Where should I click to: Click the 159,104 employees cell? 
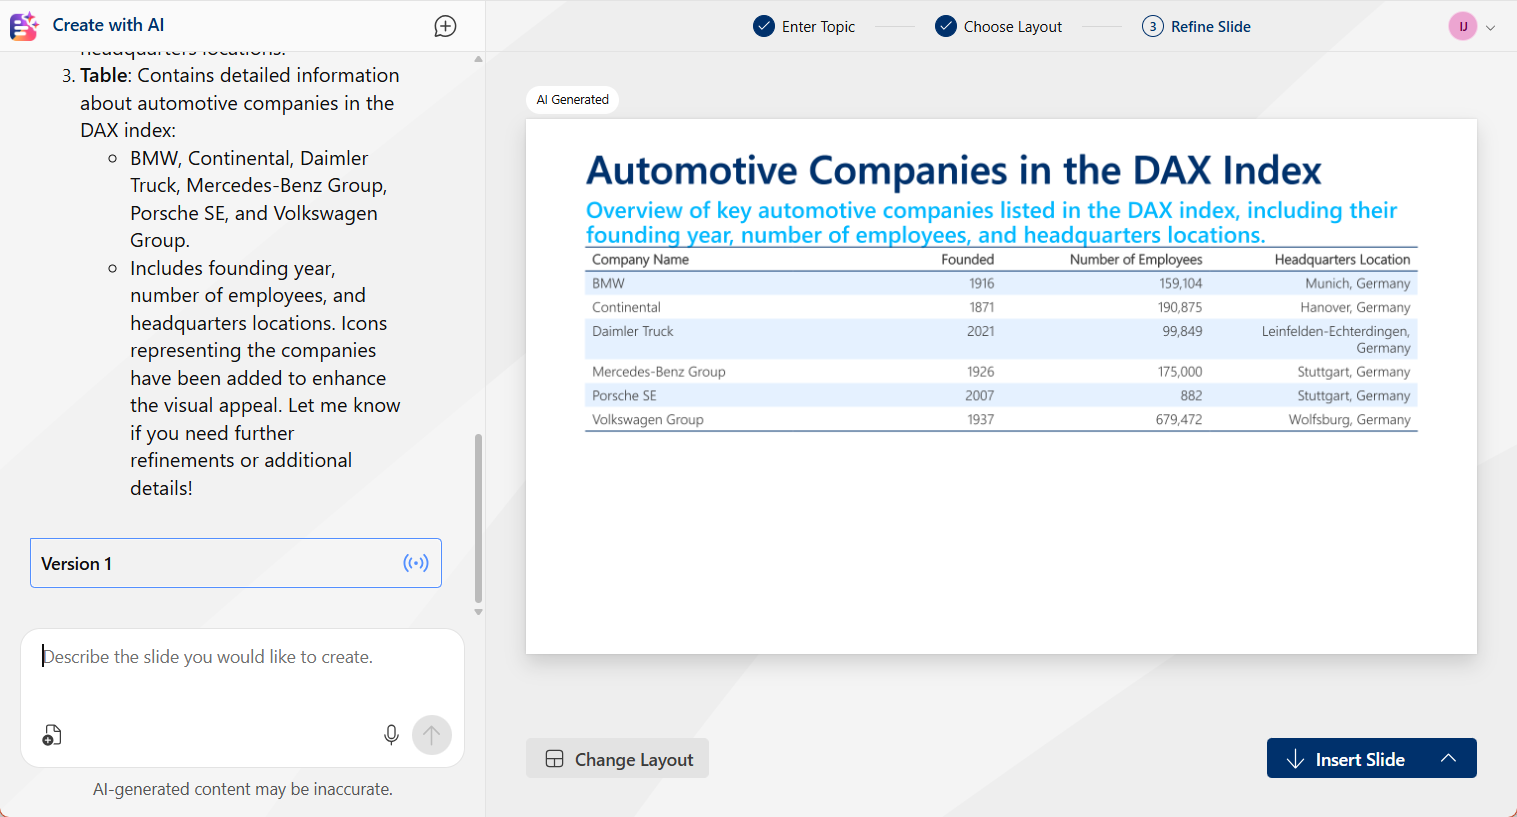point(1180,283)
